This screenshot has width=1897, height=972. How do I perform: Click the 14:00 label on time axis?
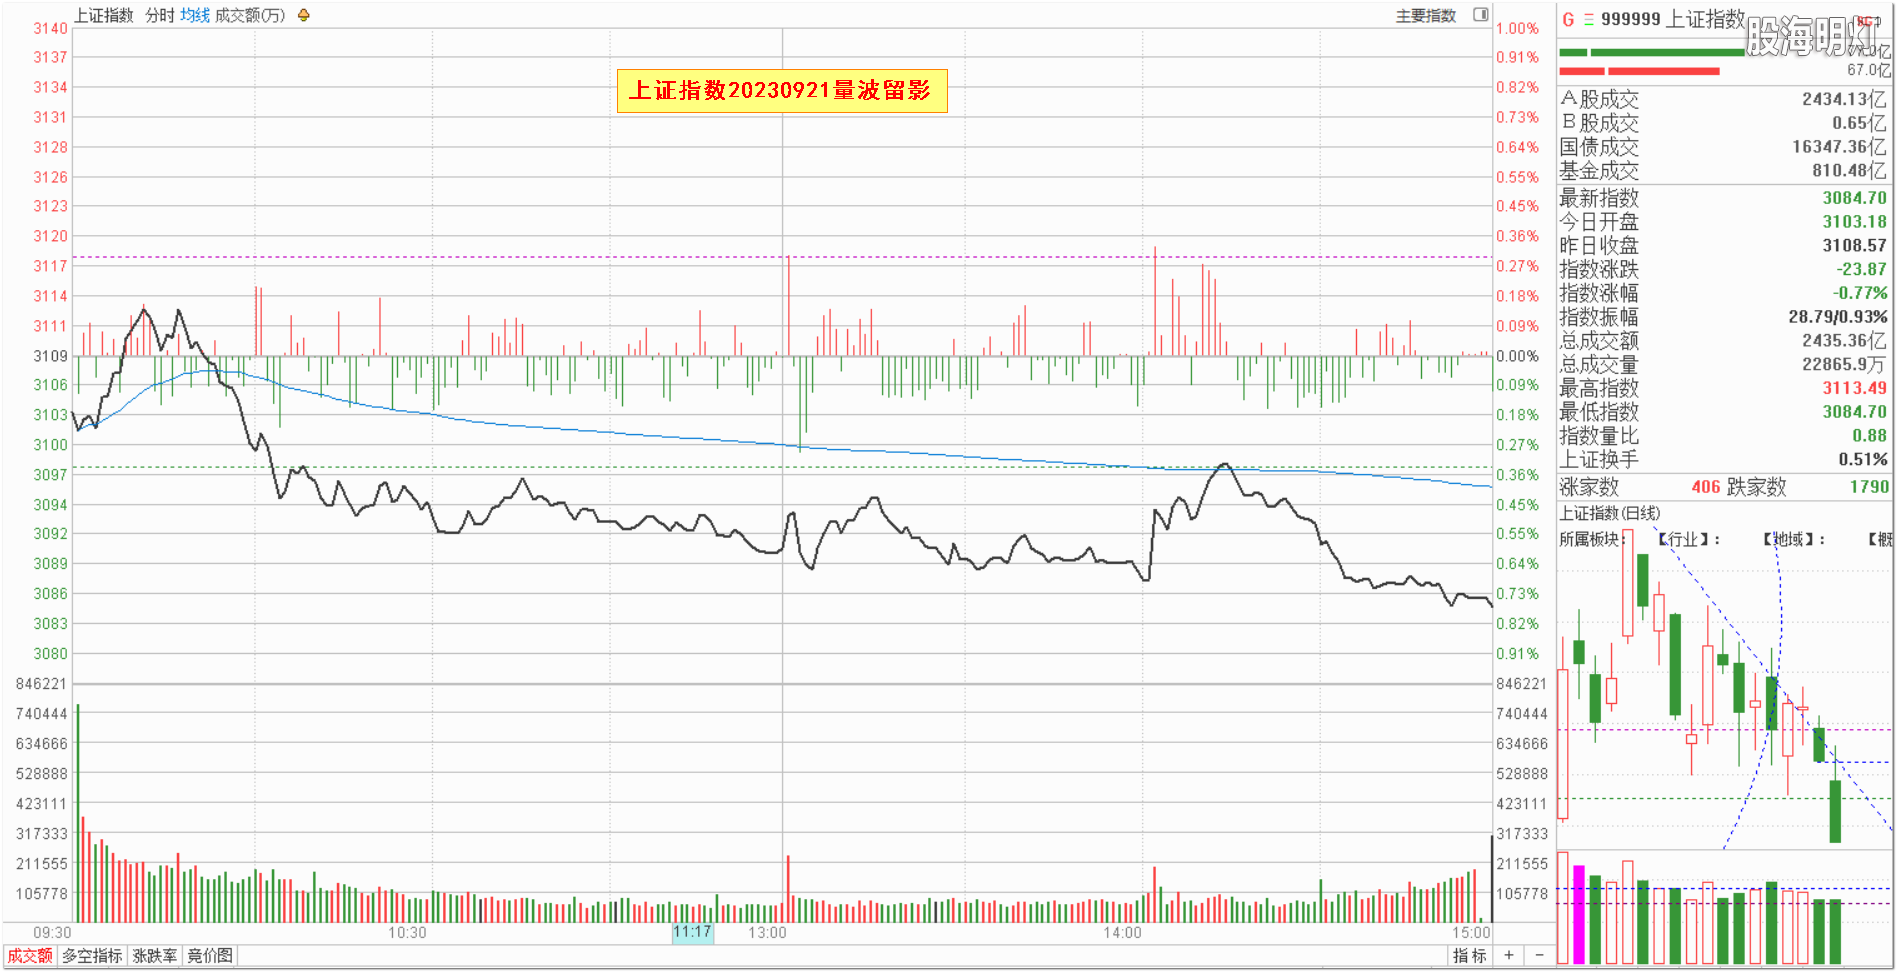1122,933
